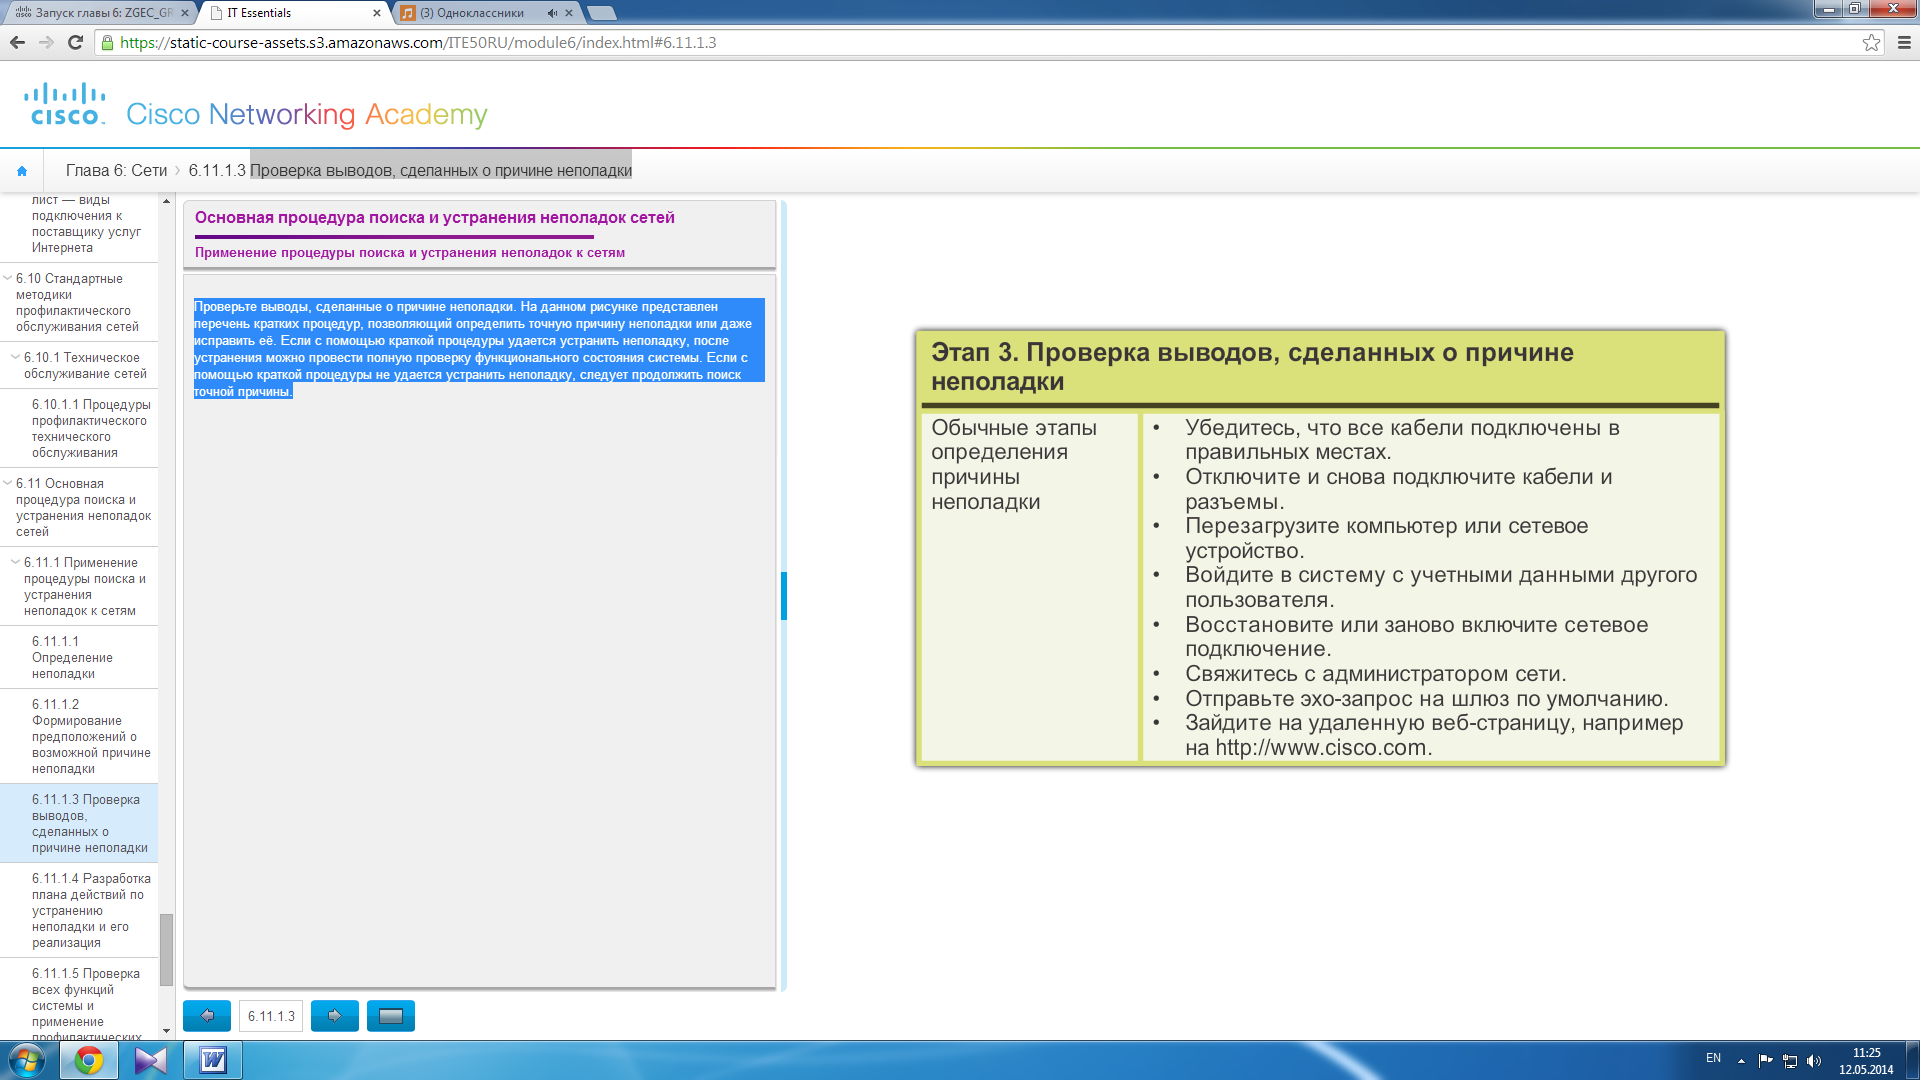Open the volume tray icon
1920x1080 pixels.
tap(1814, 1060)
